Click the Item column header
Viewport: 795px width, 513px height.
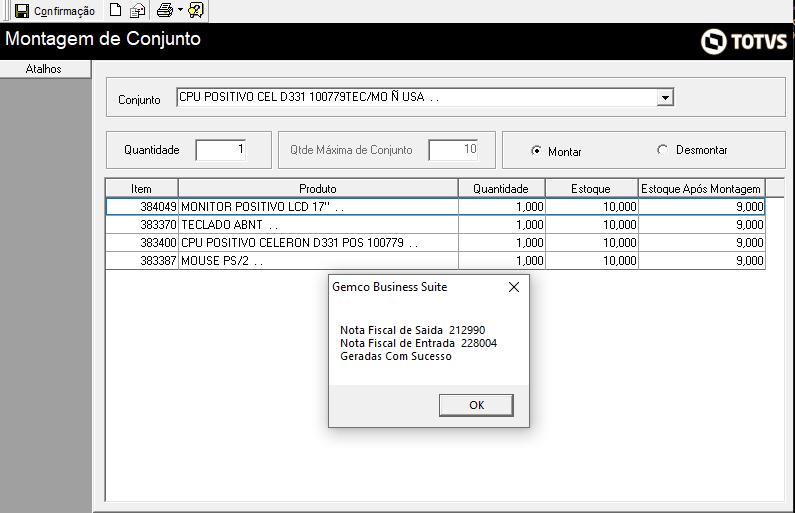(x=141, y=189)
